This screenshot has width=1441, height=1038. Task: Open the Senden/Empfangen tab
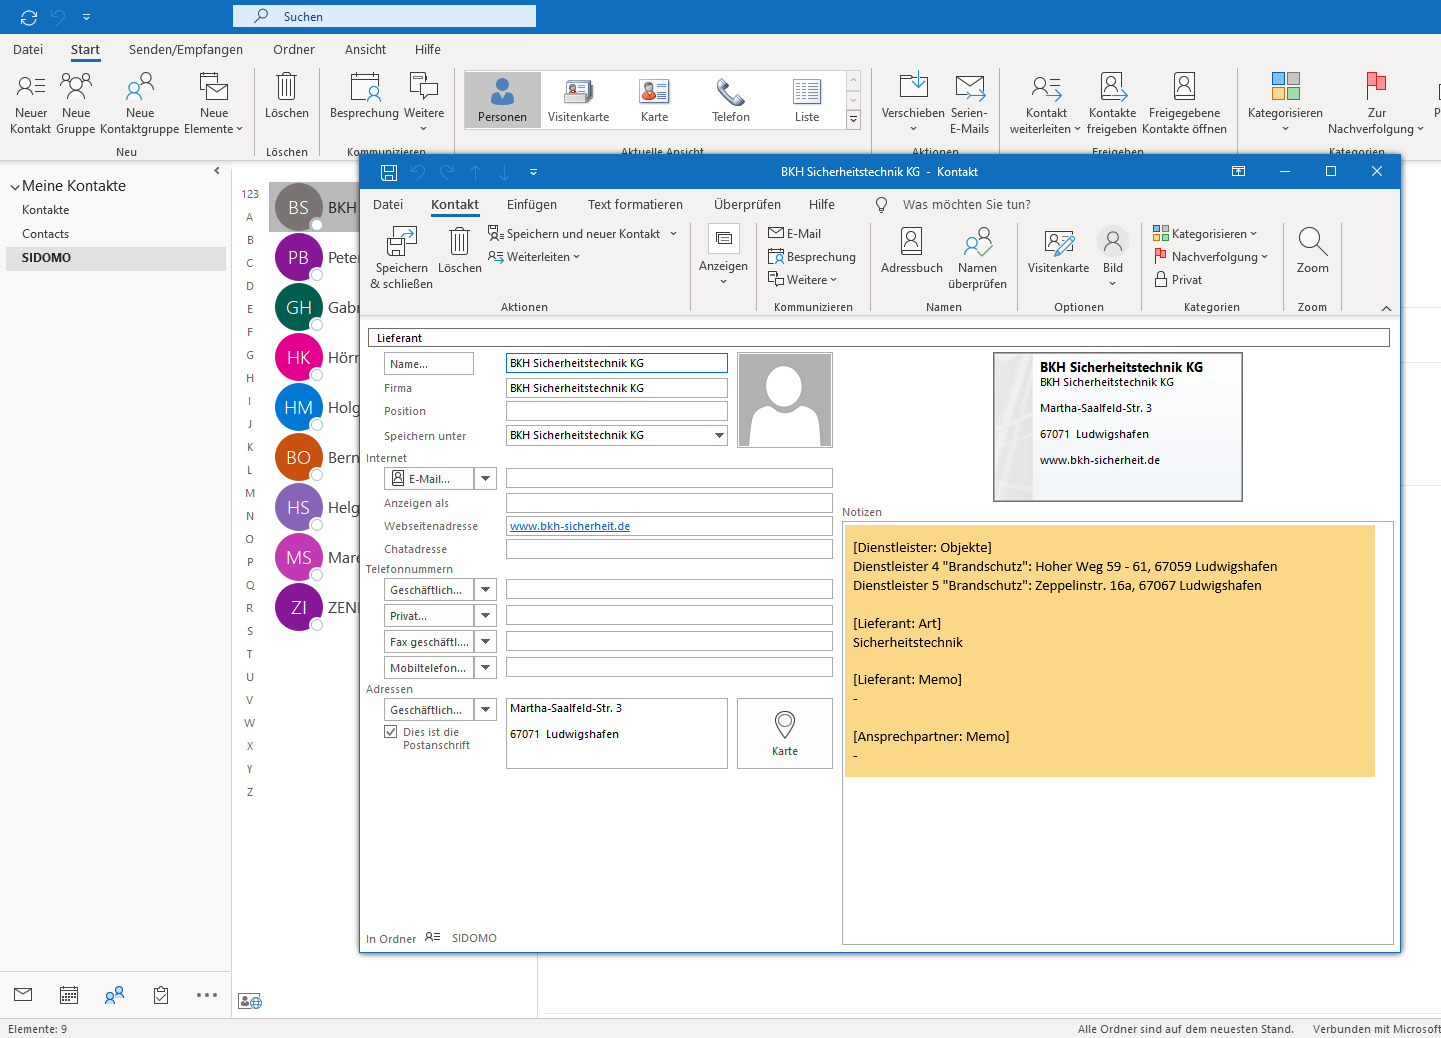click(186, 49)
